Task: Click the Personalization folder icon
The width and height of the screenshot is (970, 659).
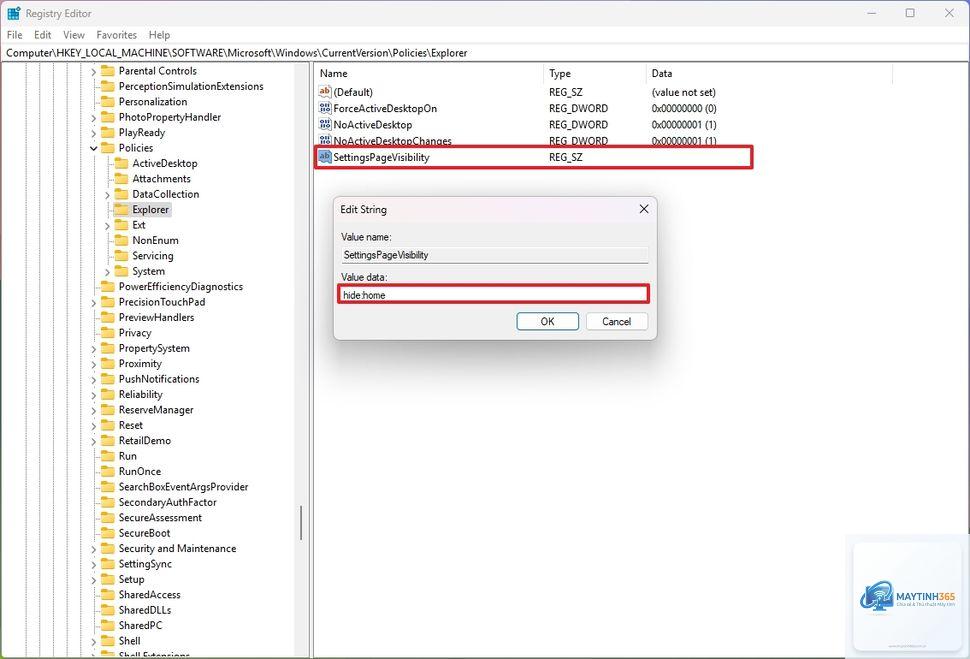Action: click(108, 101)
